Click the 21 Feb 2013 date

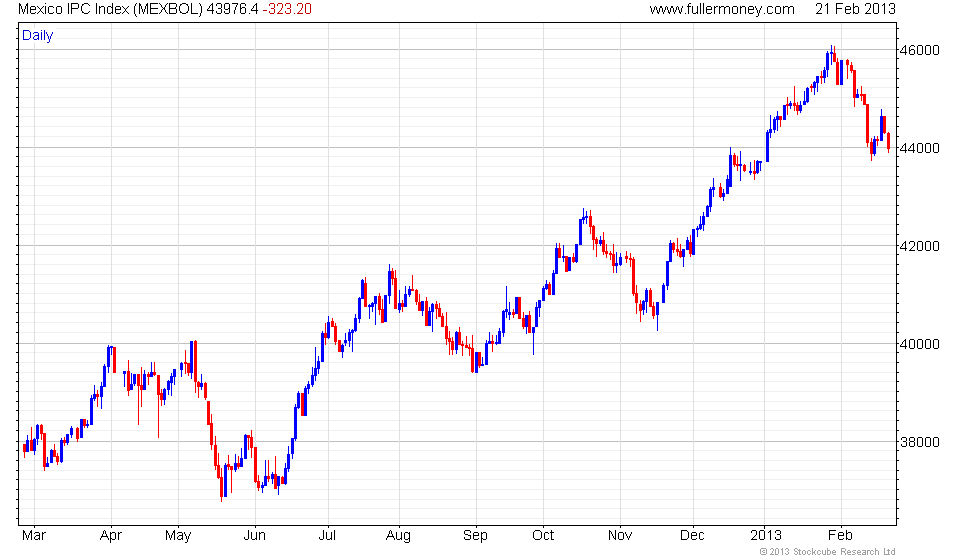point(855,9)
